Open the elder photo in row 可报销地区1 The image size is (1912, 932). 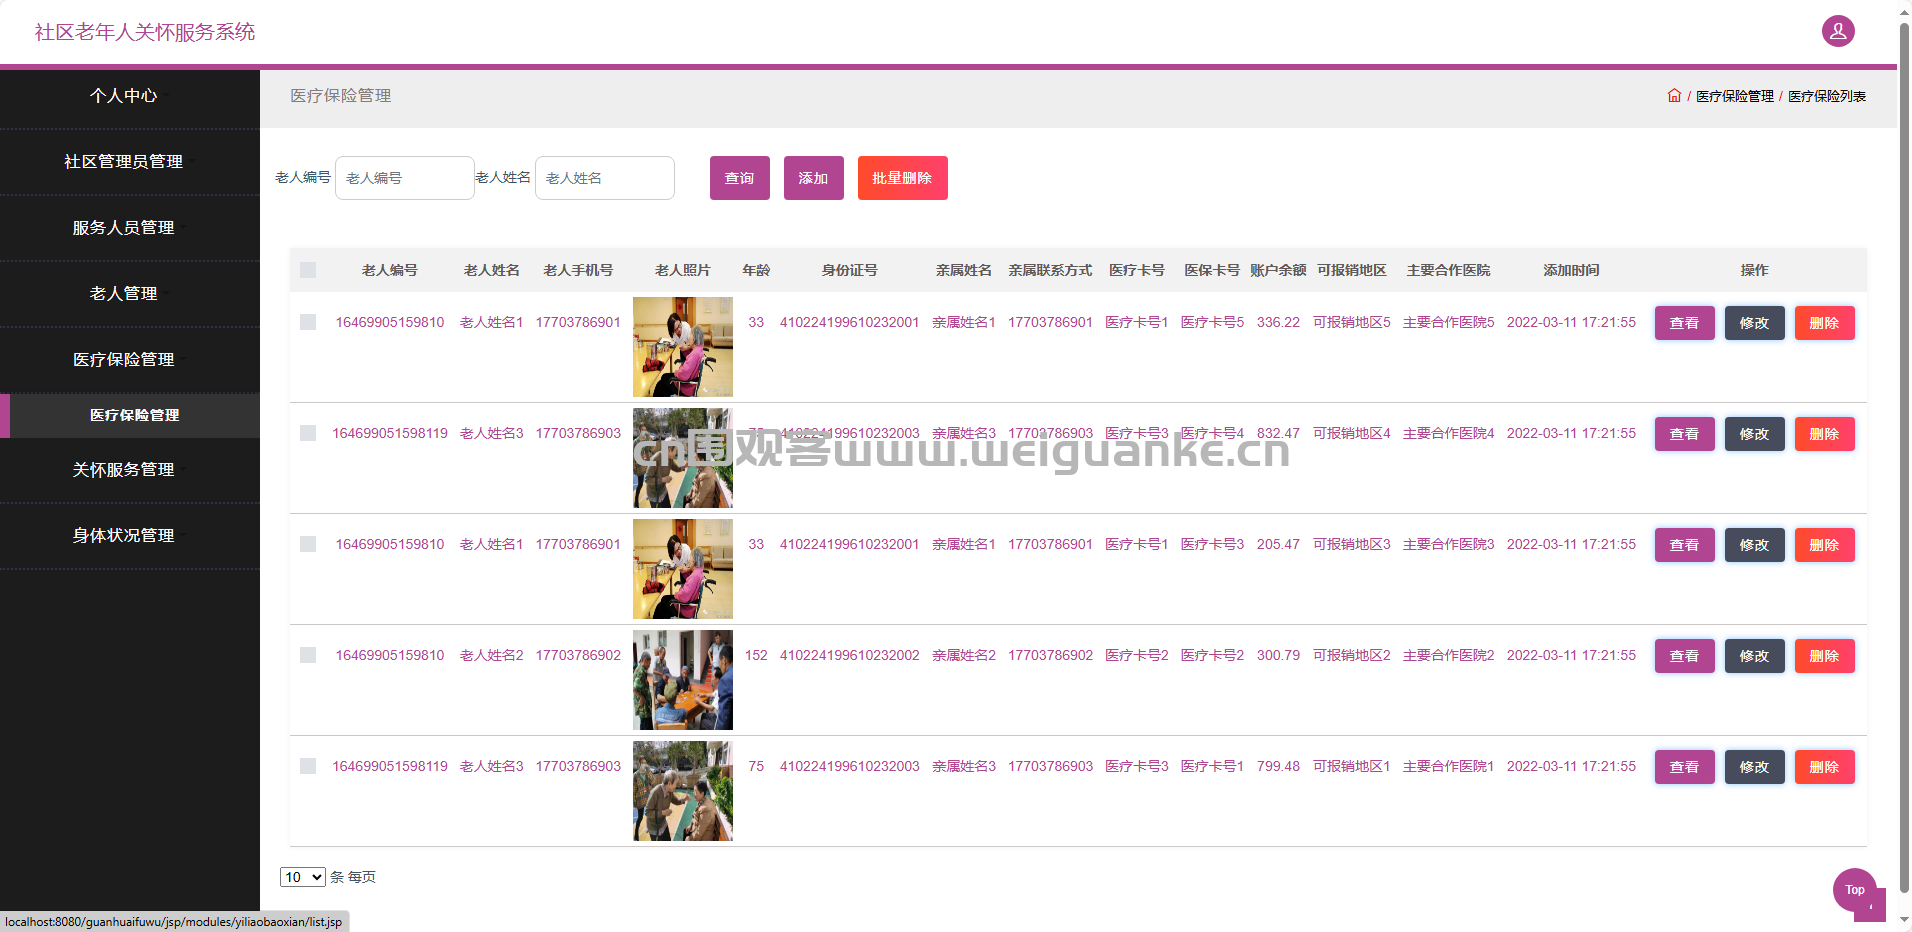(683, 791)
